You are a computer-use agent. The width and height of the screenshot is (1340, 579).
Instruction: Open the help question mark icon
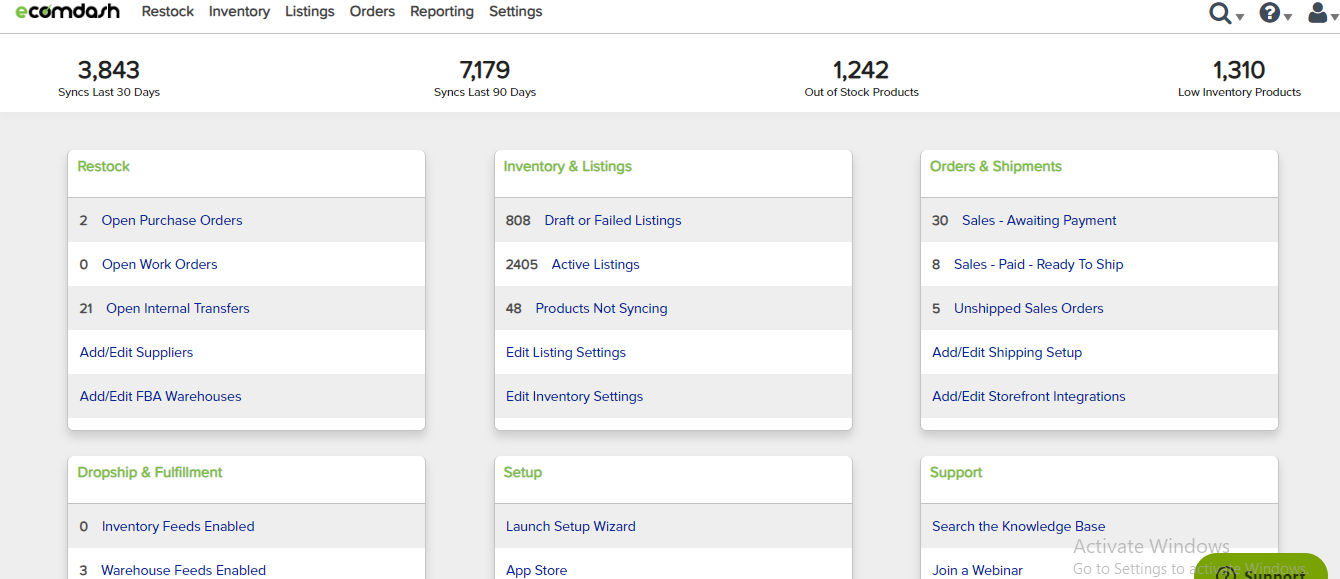[1270, 13]
